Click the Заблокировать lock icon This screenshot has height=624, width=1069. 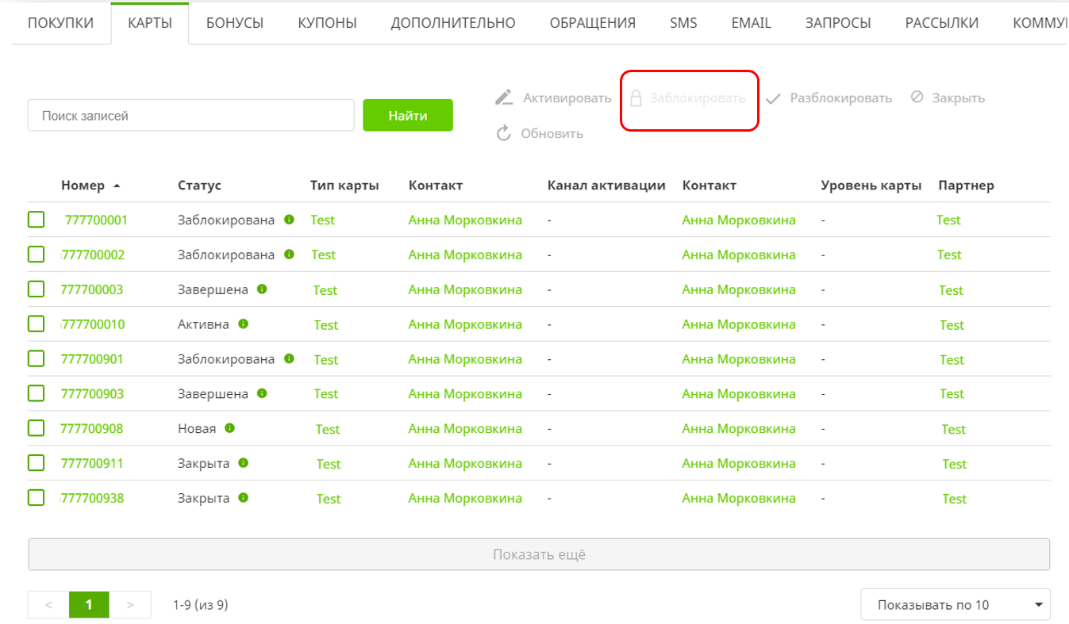click(x=635, y=98)
